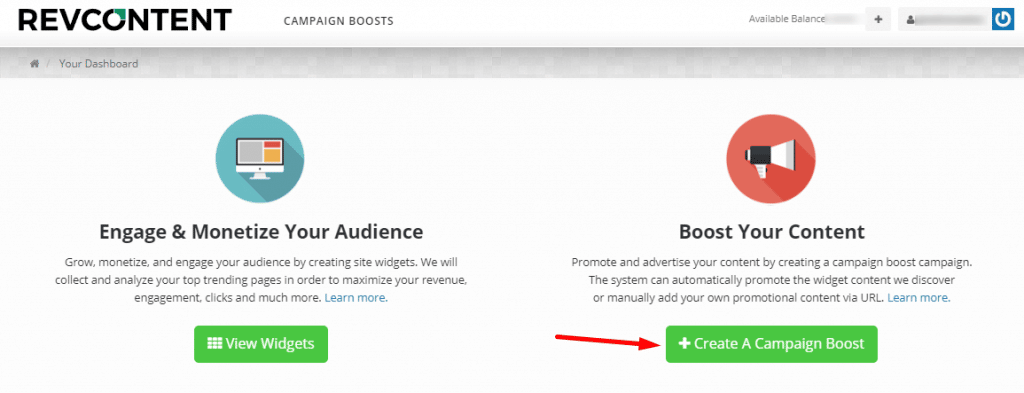Open Learn more link under Boost section
The image size is (1024, 393).
click(x=918, y=298)
